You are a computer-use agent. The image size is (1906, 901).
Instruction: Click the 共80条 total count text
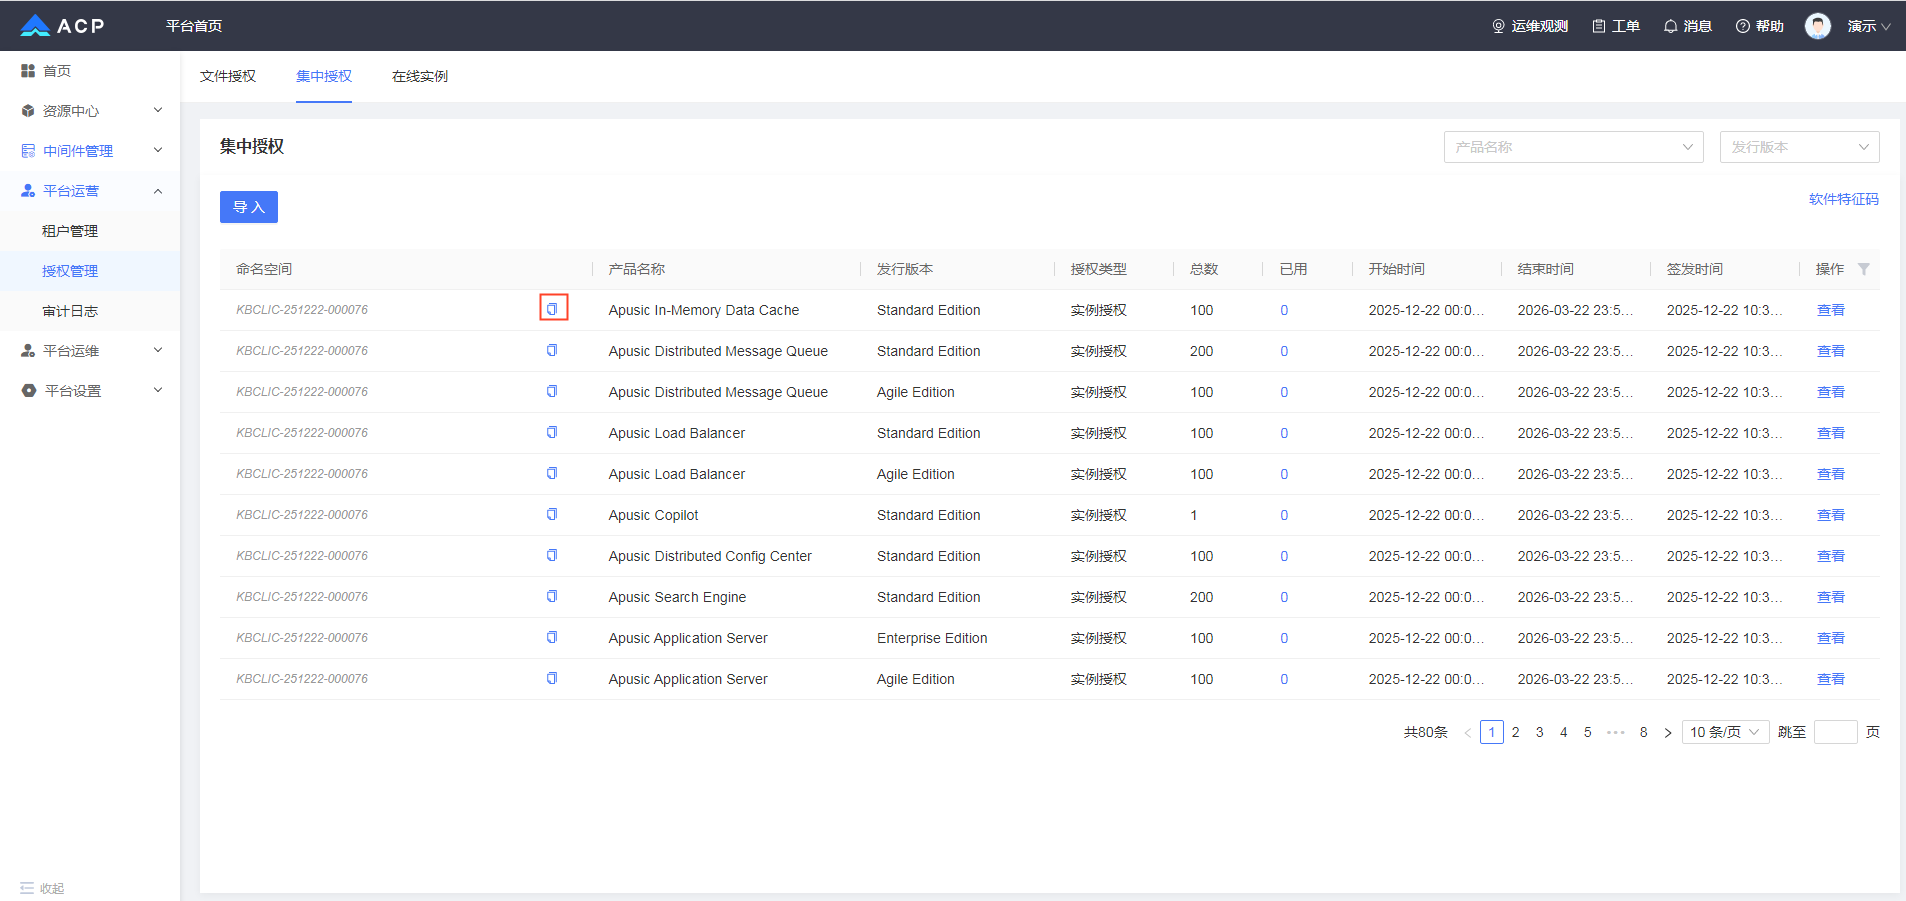[x=1426, y=732]
